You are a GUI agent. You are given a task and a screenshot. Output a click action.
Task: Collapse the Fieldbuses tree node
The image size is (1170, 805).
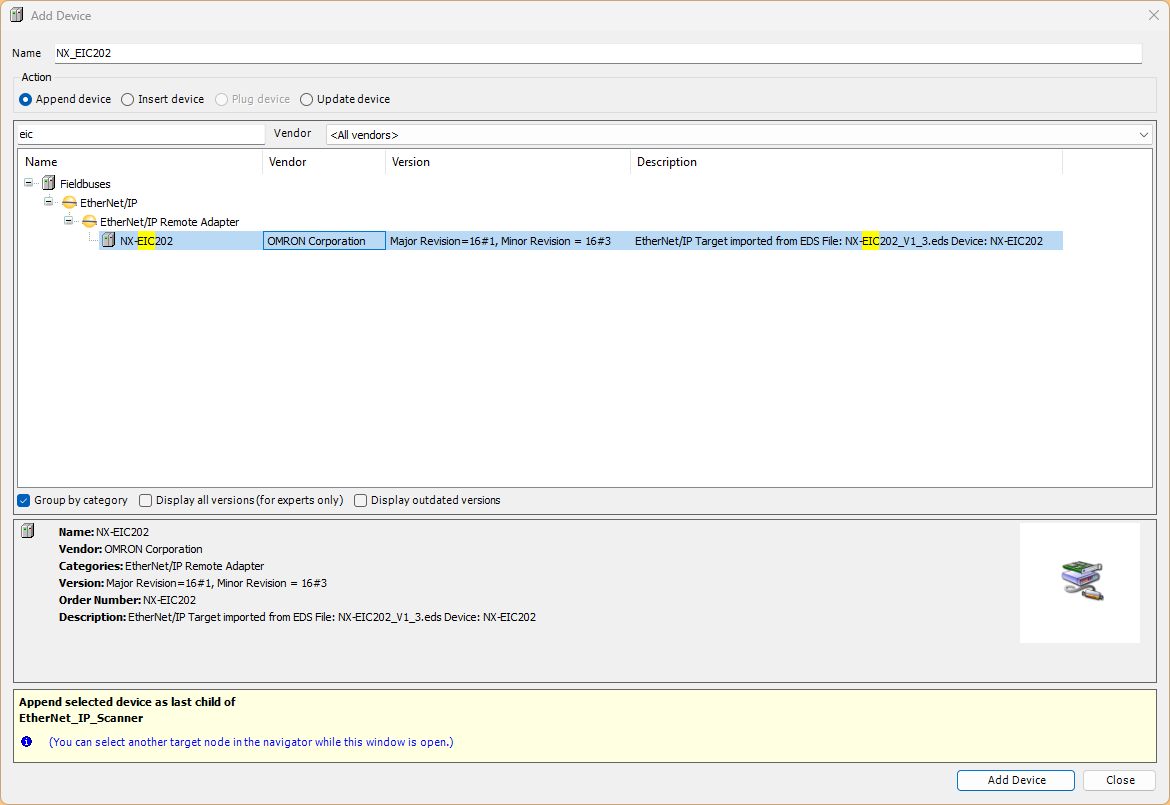(29, 184)
